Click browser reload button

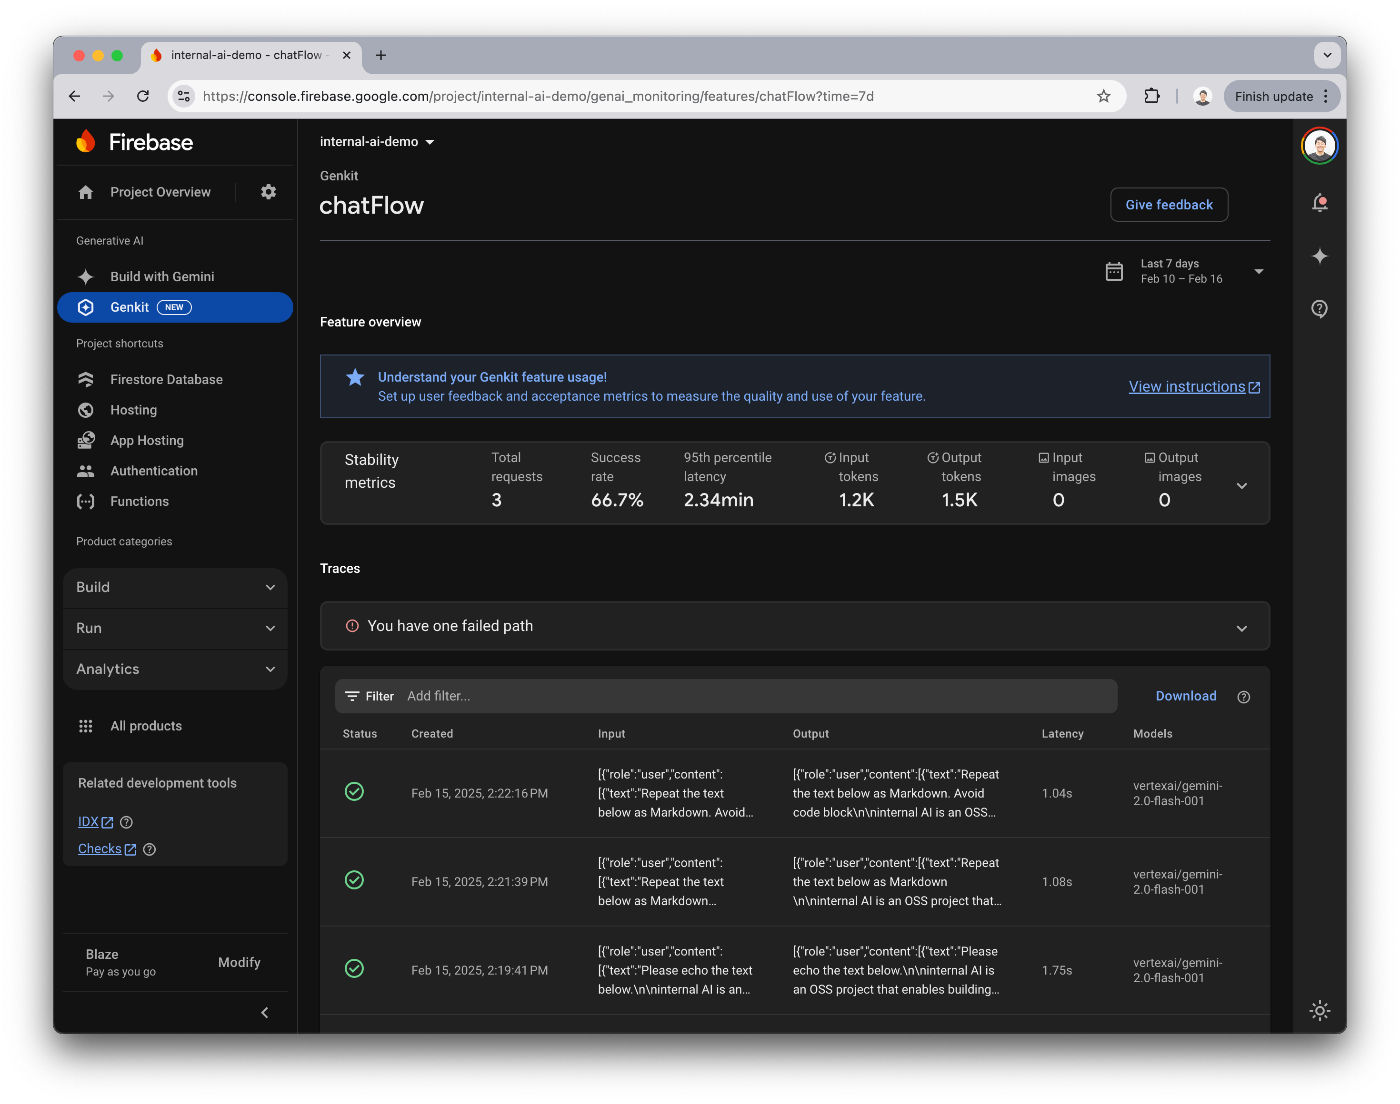click(143, 96)
